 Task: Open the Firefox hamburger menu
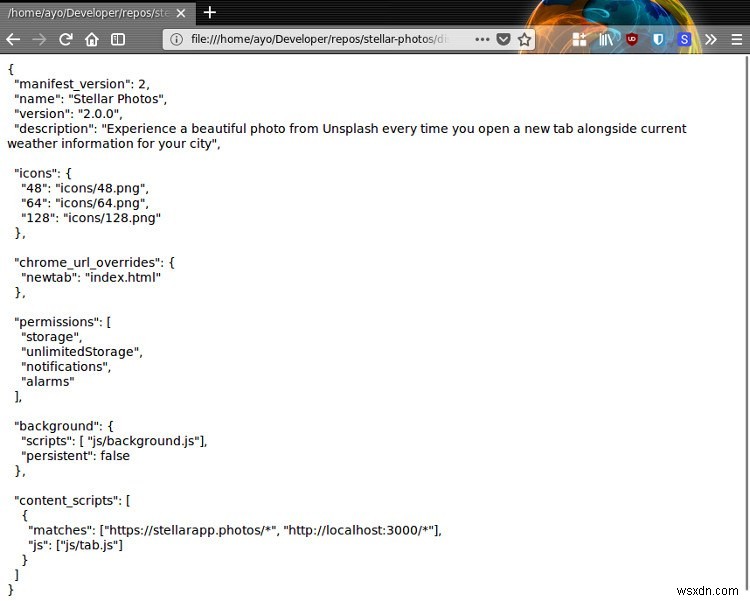[x=737, y=39]
